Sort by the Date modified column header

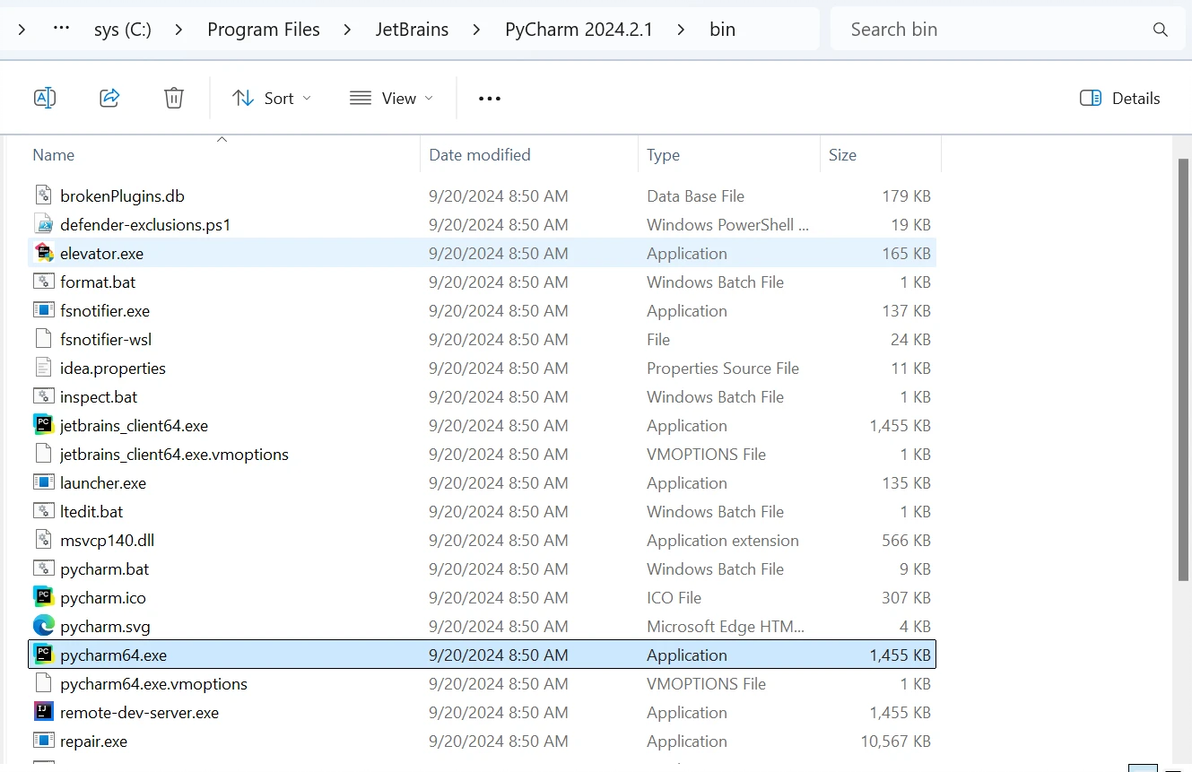tap(480, 155)
